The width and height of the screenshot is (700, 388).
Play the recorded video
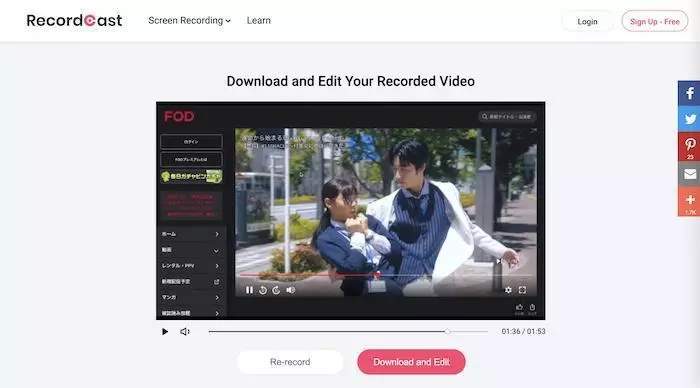(165, 332)
